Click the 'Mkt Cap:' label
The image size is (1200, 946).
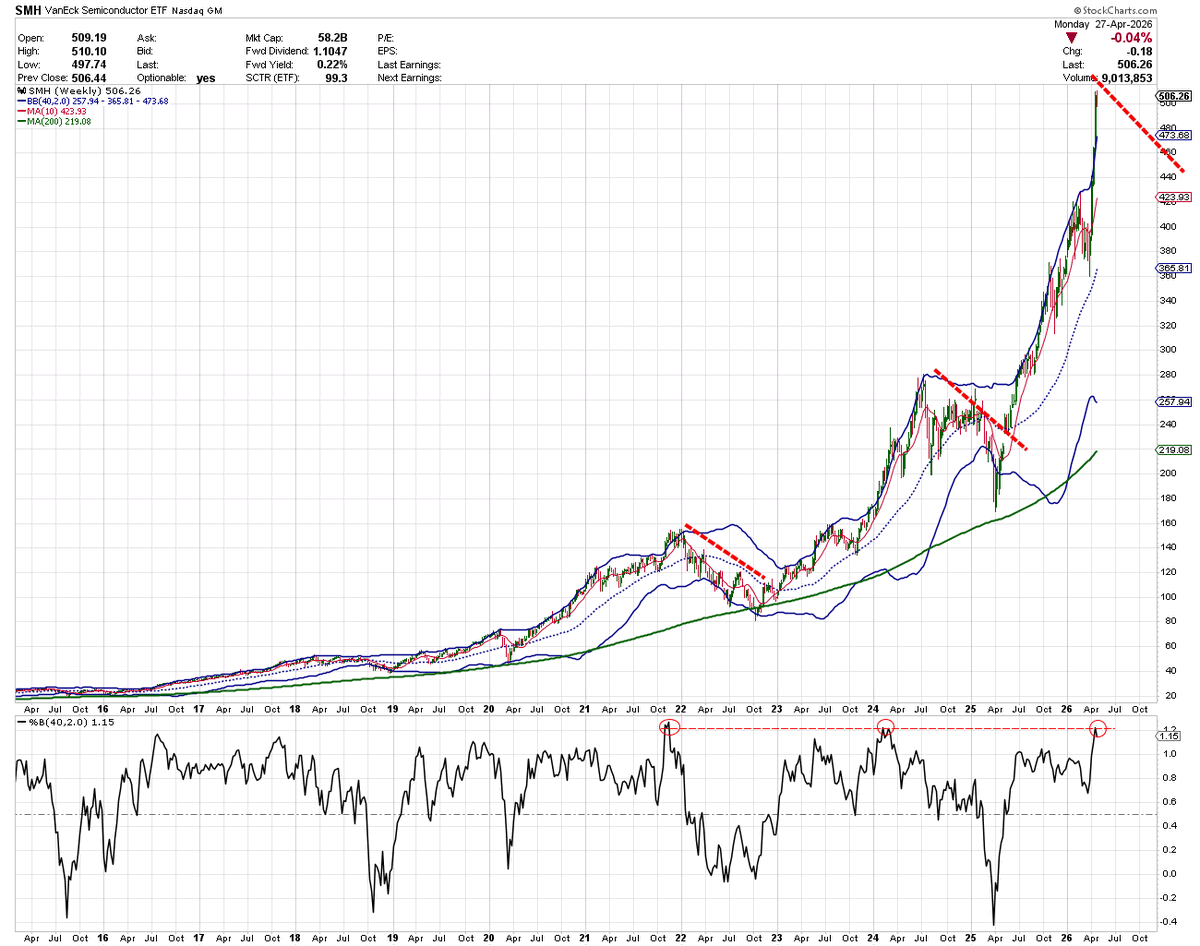coord(266,37)
